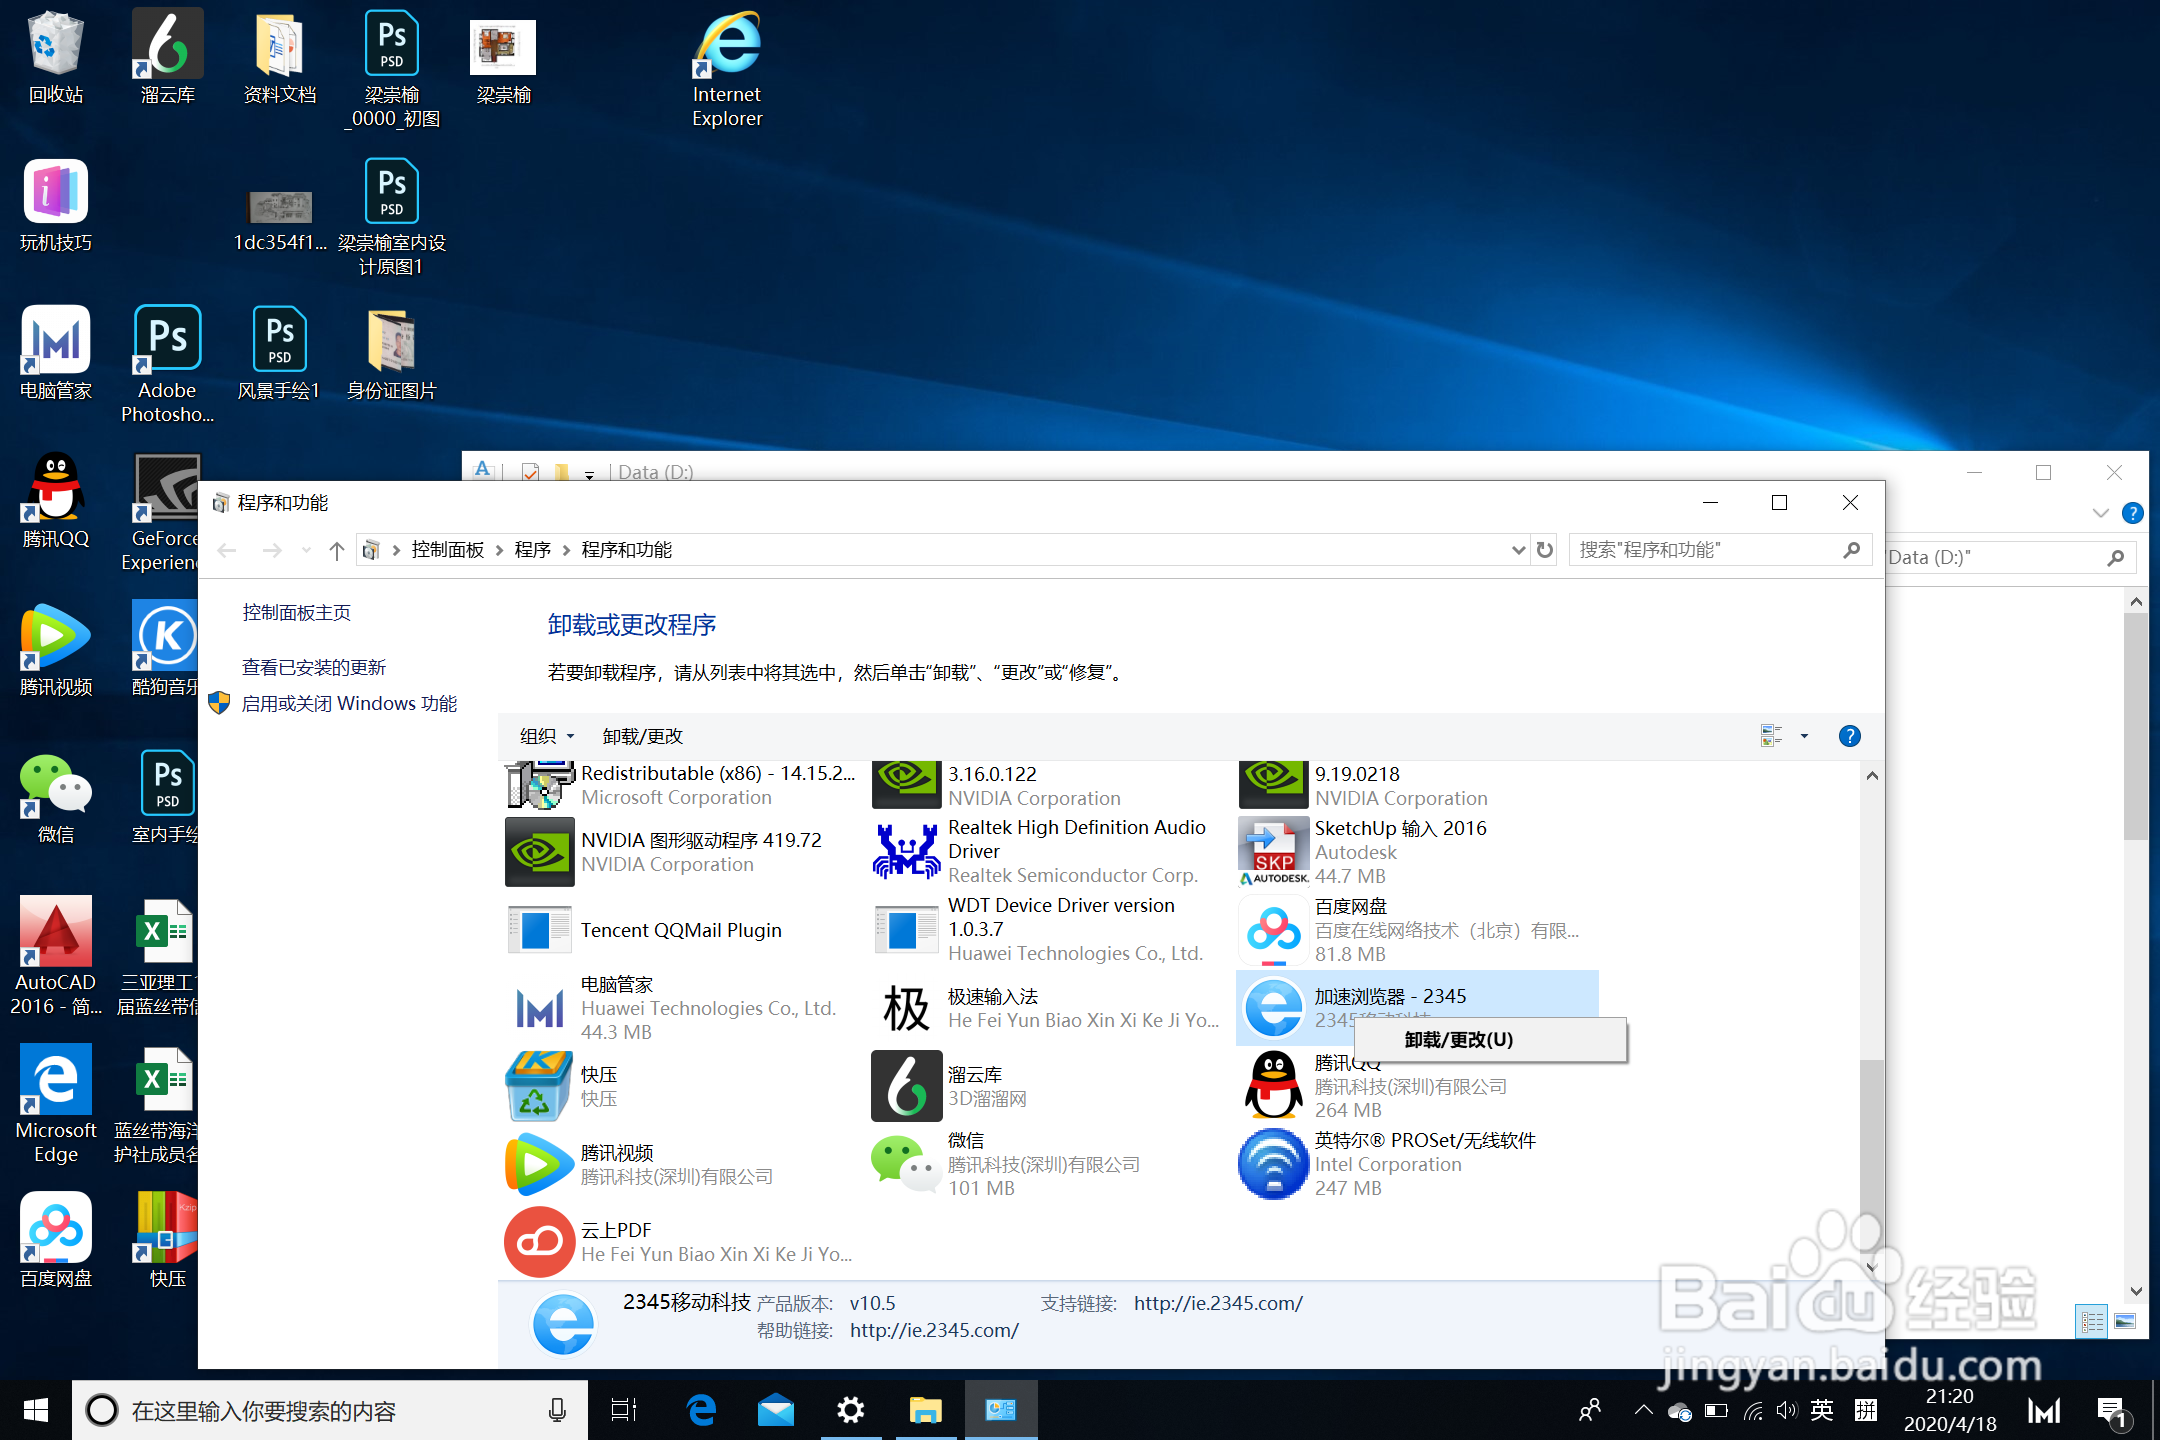
Task: Expand address bar history dropdown
Action: pyautogui.click(x=1519, y=550)
